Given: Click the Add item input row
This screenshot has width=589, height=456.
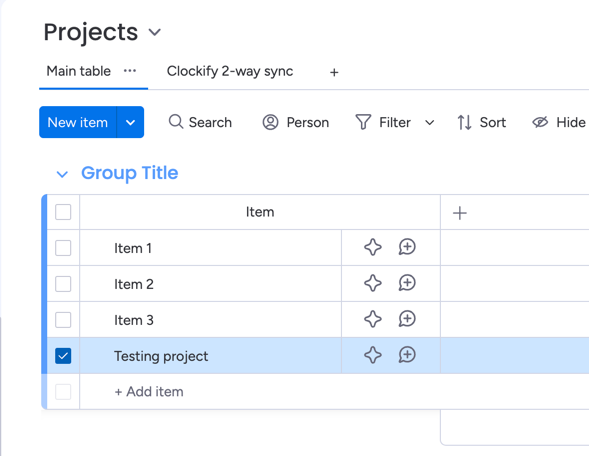Looking at the screenshot, I should click(x=259, y=392).
